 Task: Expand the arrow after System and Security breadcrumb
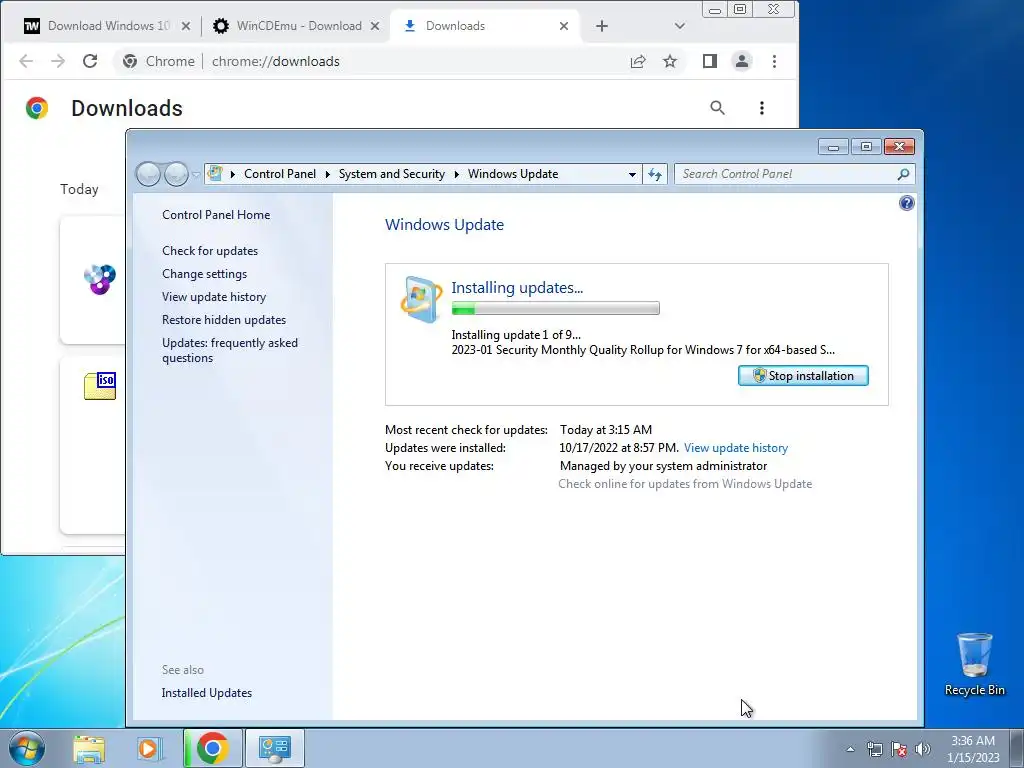(x=456, y=174)
